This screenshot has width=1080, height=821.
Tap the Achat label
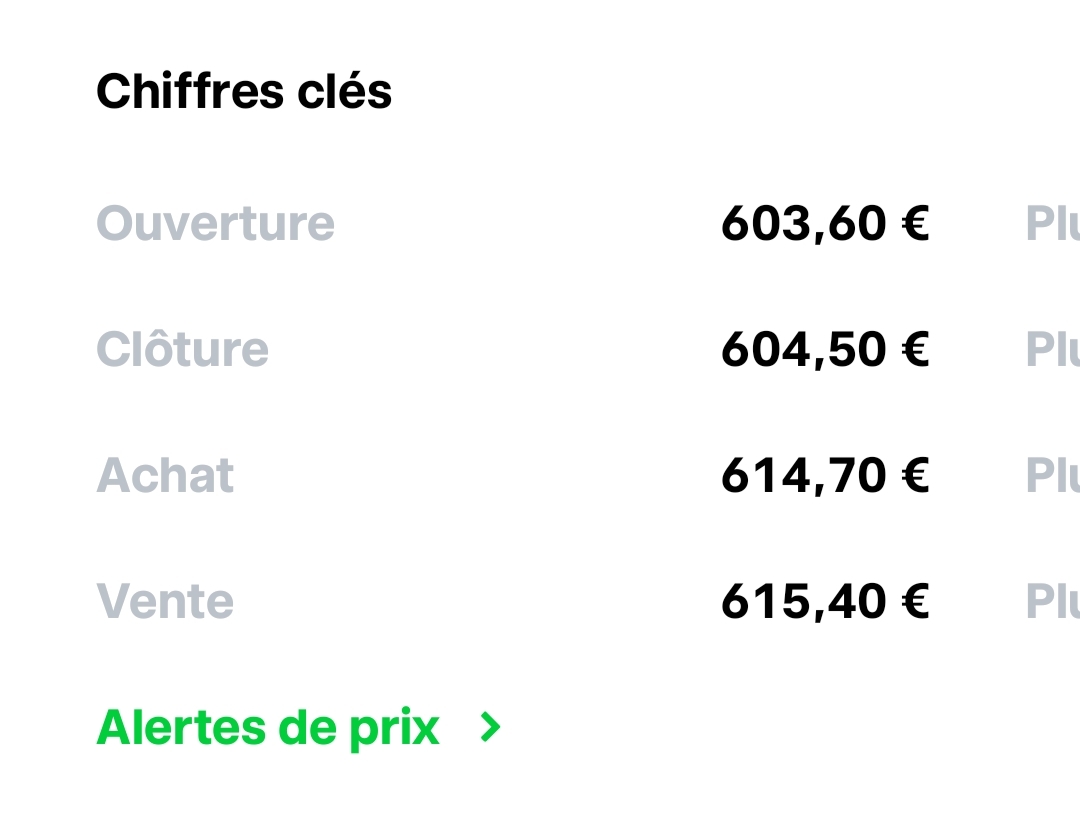(165, 475)
